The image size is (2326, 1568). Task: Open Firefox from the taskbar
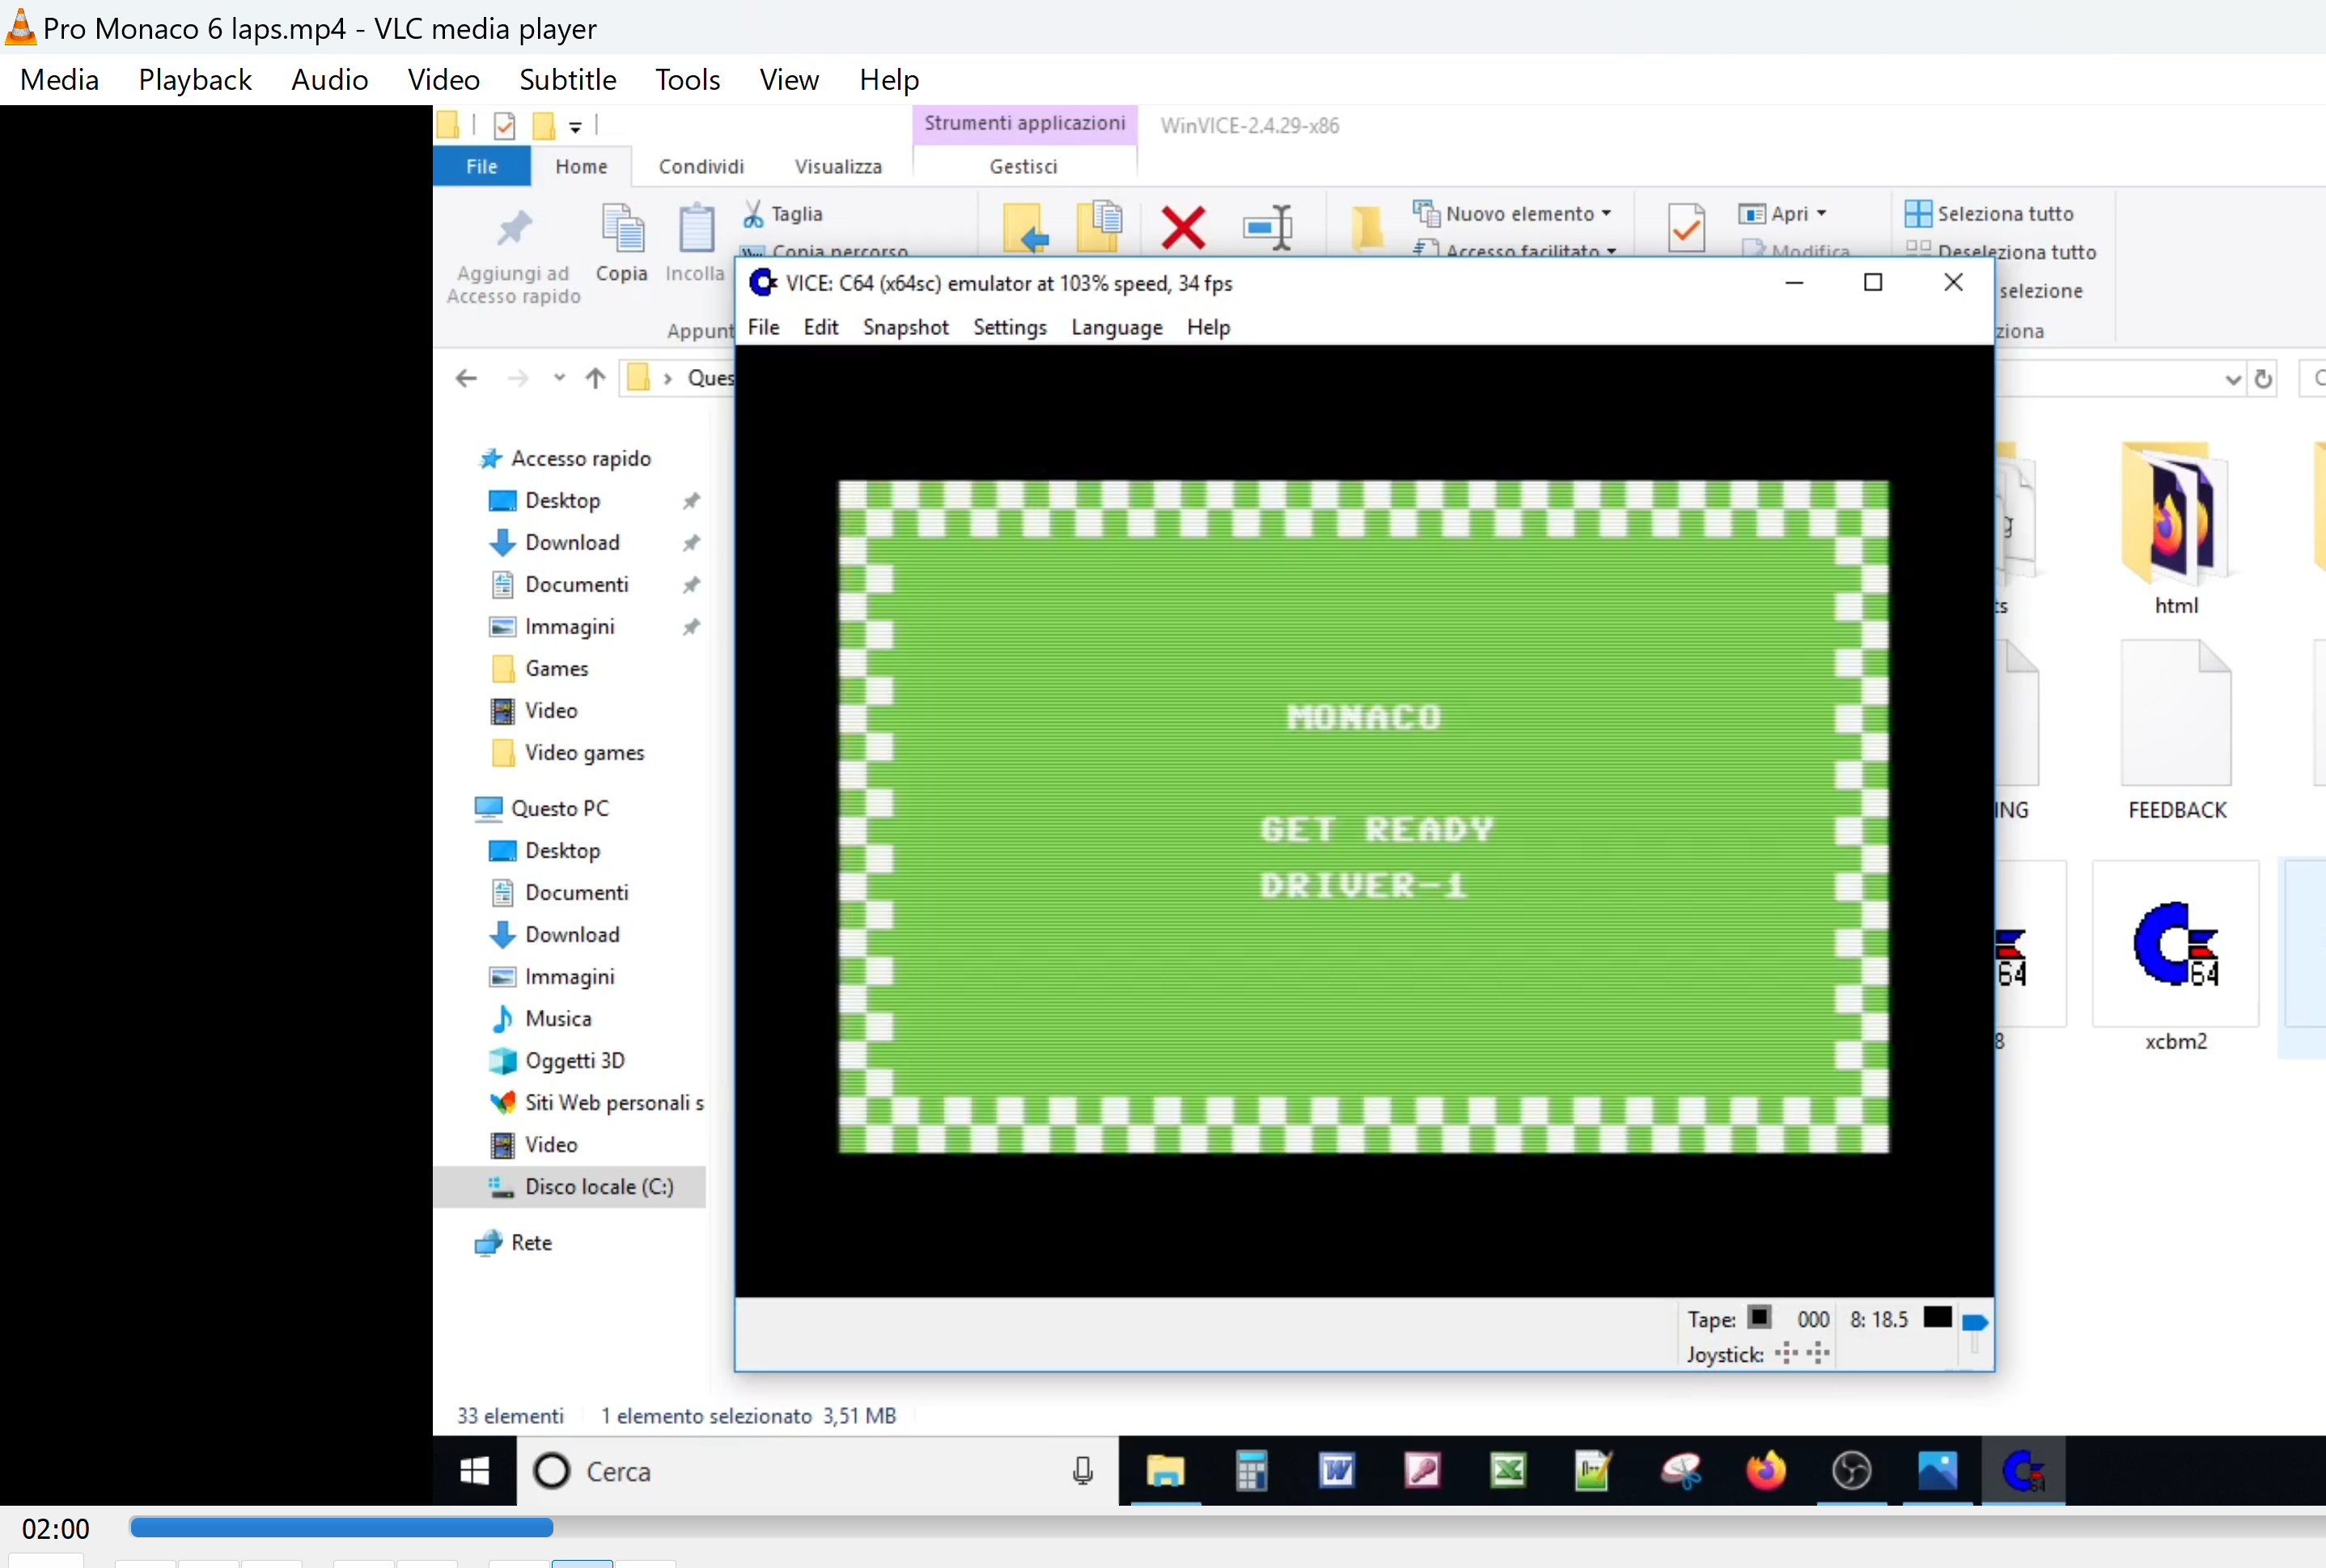coord(1765,1471)
